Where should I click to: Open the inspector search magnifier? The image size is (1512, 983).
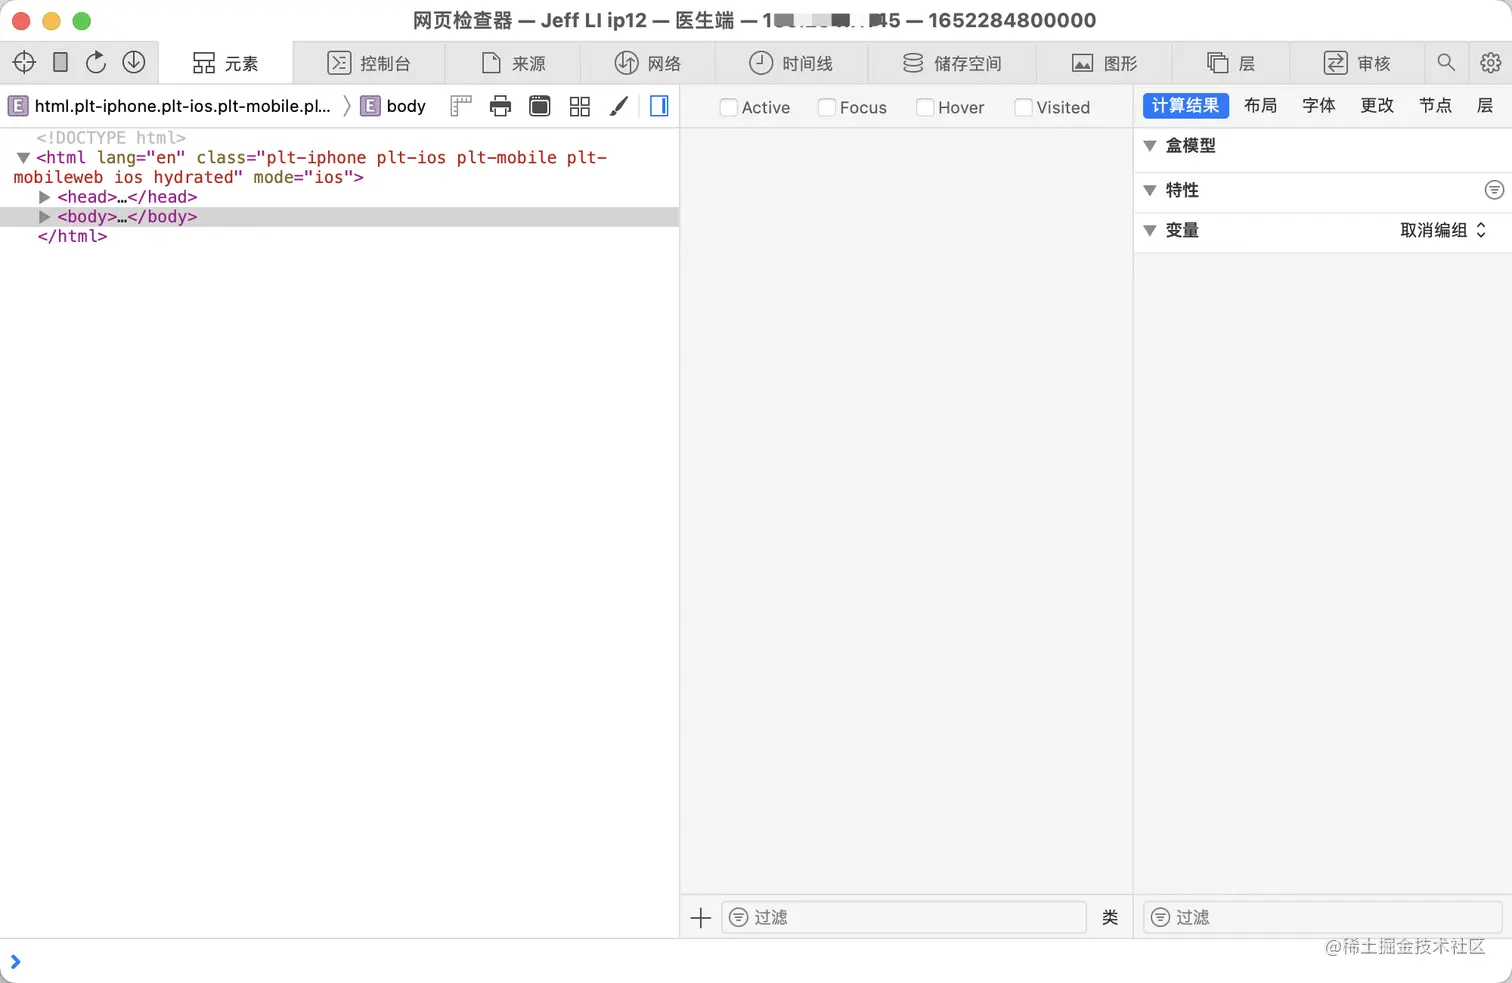point(1446,62)
